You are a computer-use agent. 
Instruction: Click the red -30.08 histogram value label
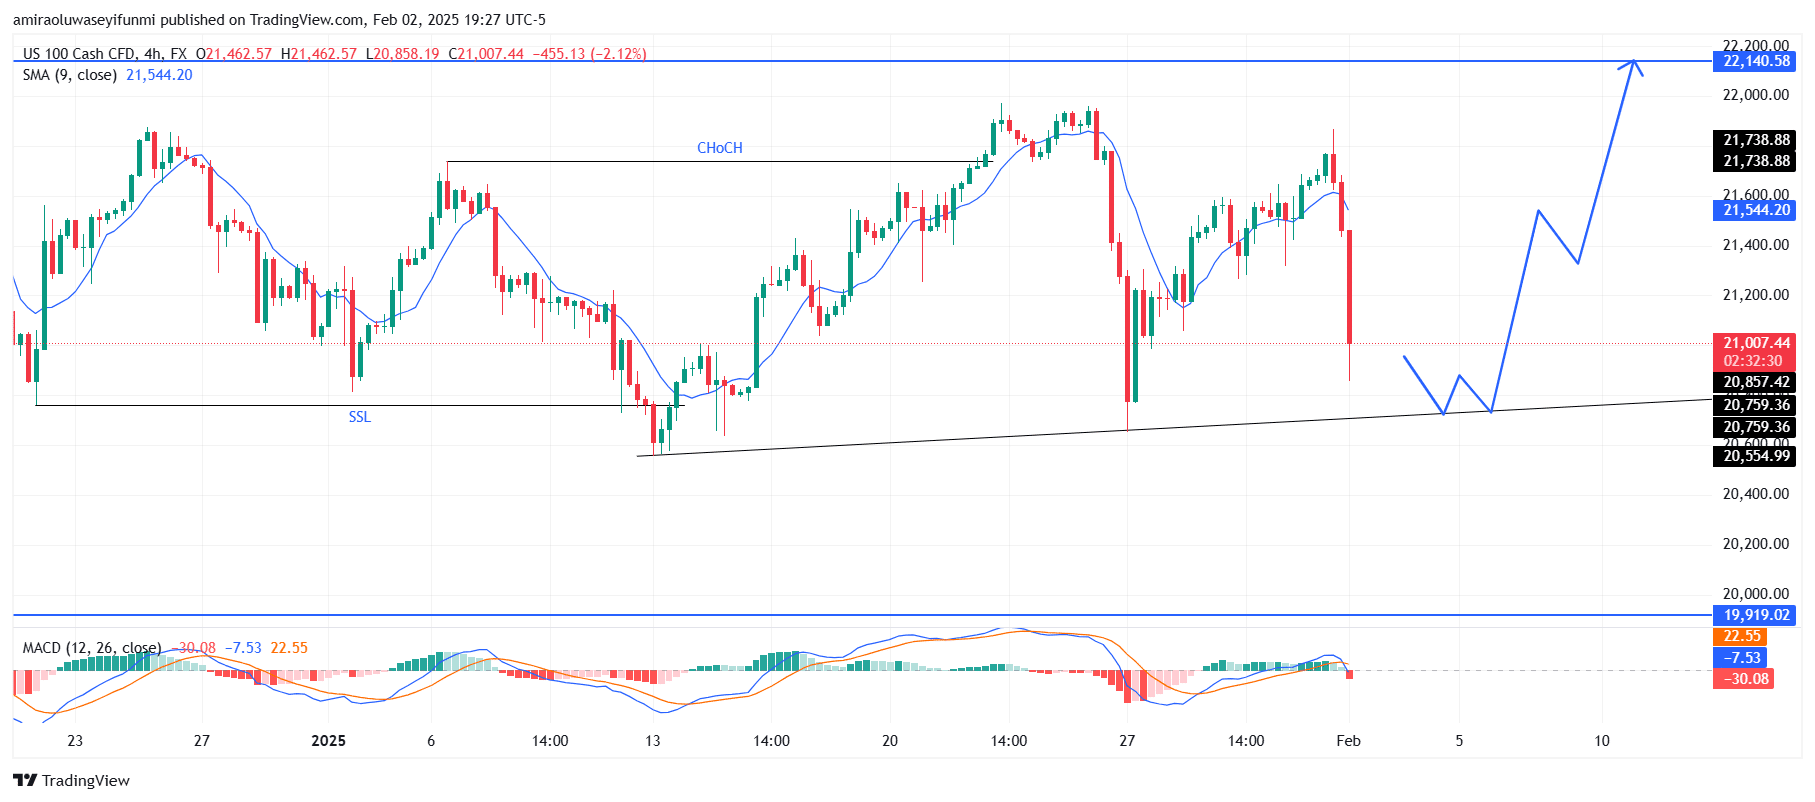point(1744,679)
